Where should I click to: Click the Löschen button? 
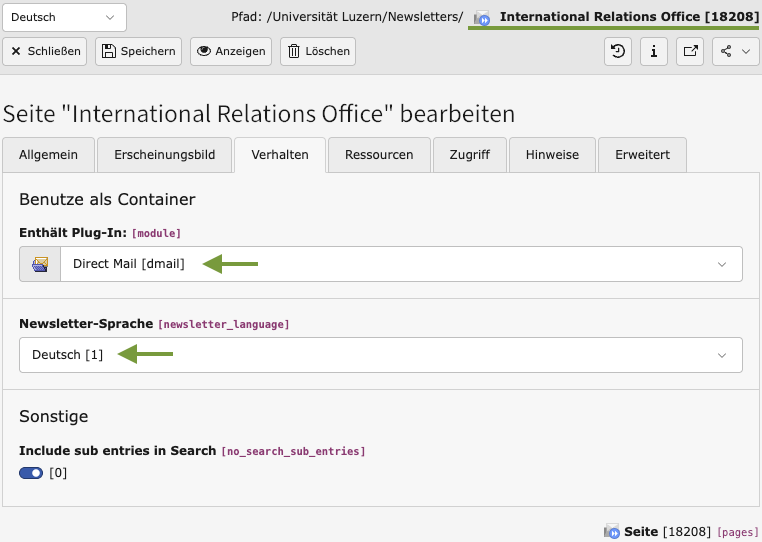tap(319, 51)
